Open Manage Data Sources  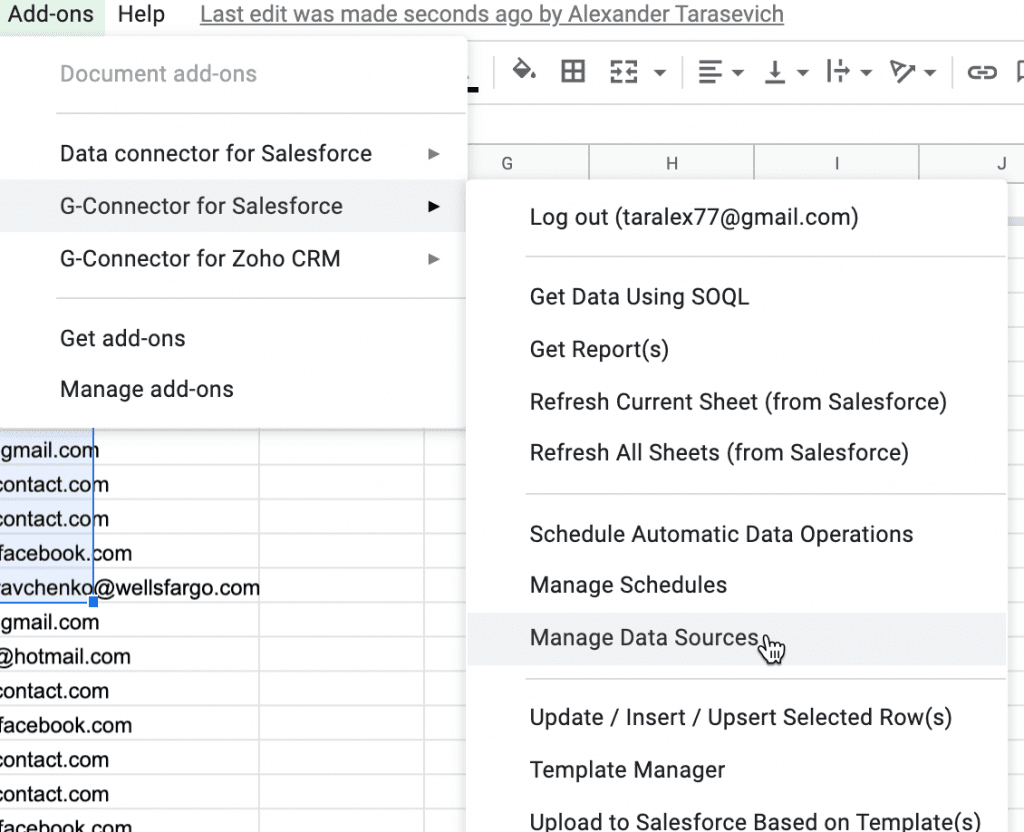[737, 638]
